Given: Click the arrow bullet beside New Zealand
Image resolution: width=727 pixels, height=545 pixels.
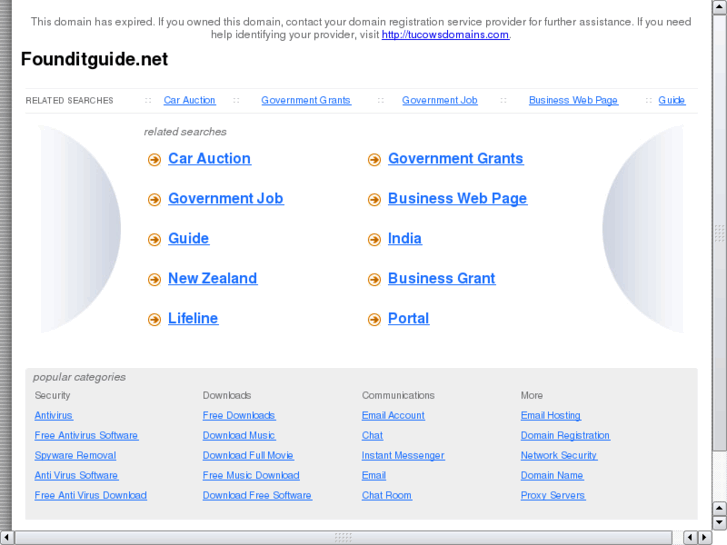Looking at the screenshot, I should click(x=154, y=280).
